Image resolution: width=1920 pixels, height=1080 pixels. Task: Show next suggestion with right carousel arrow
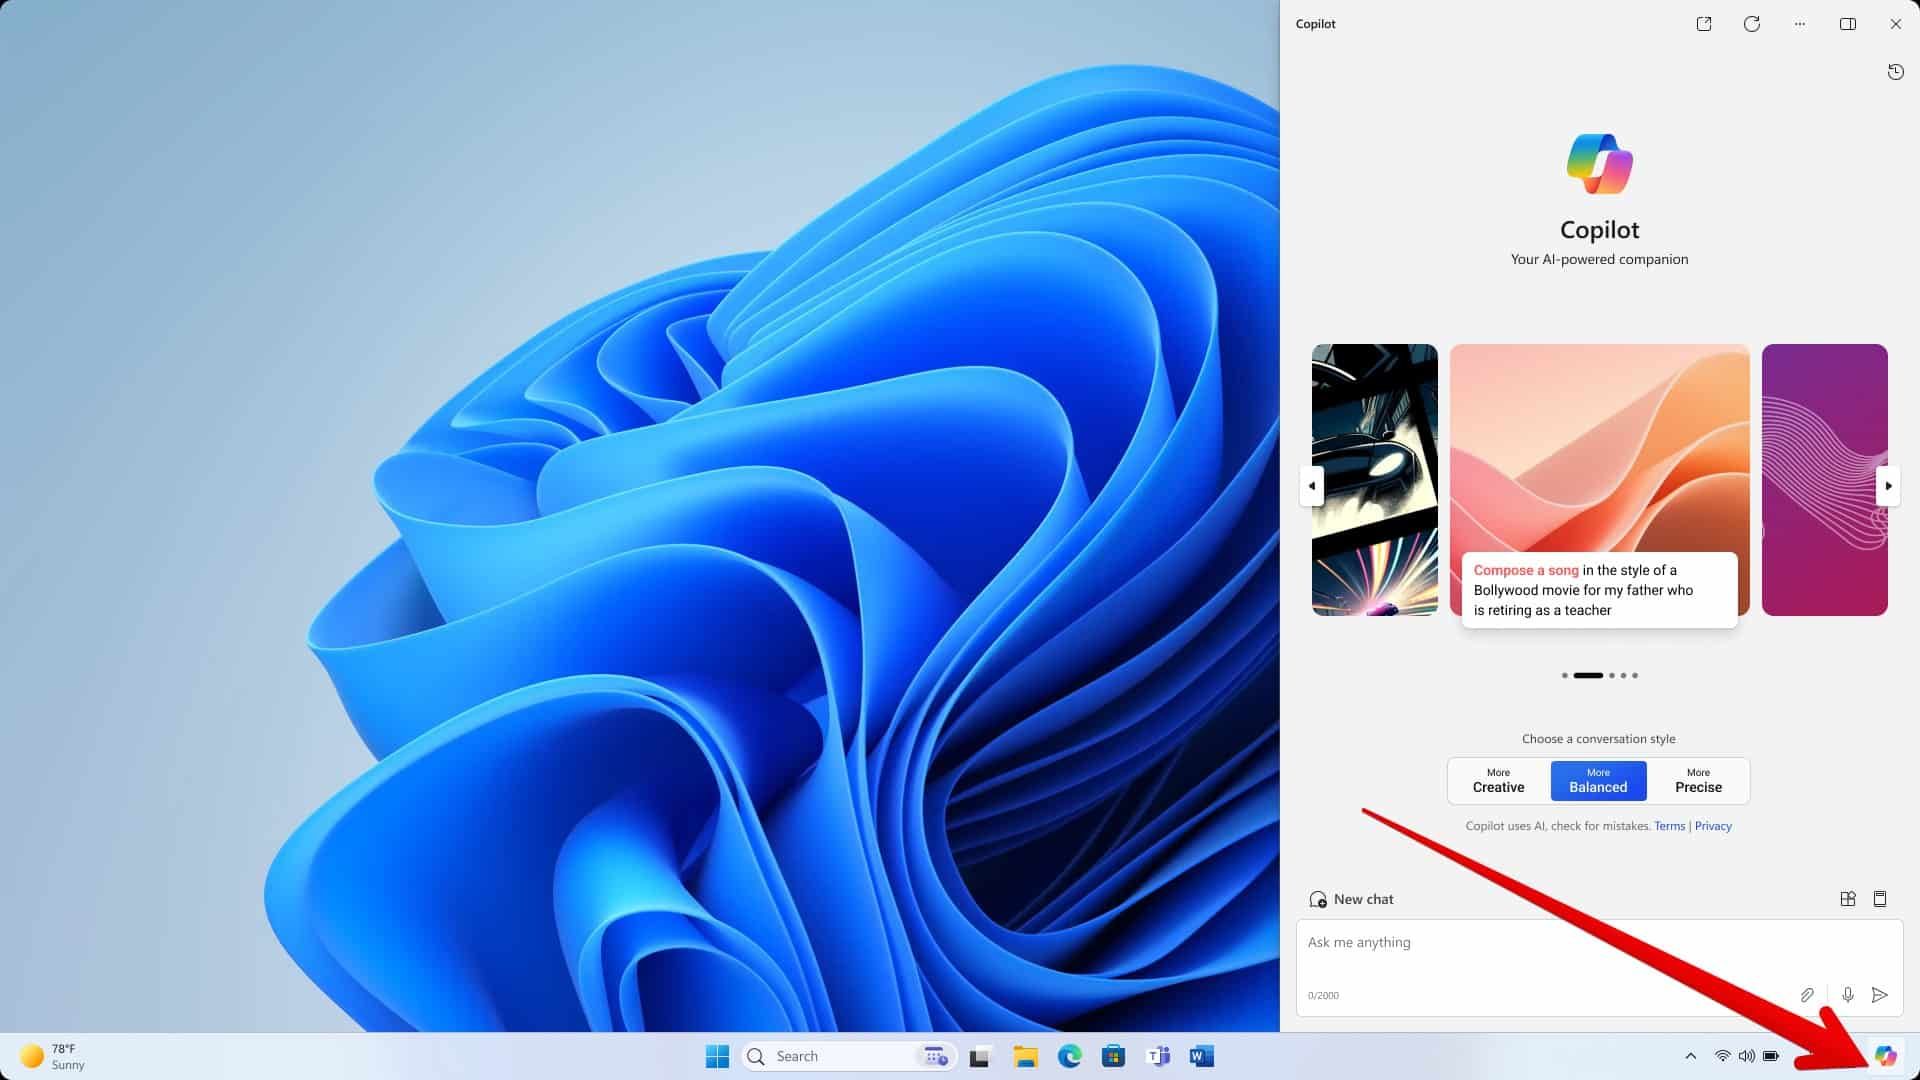pos(1888,486)
